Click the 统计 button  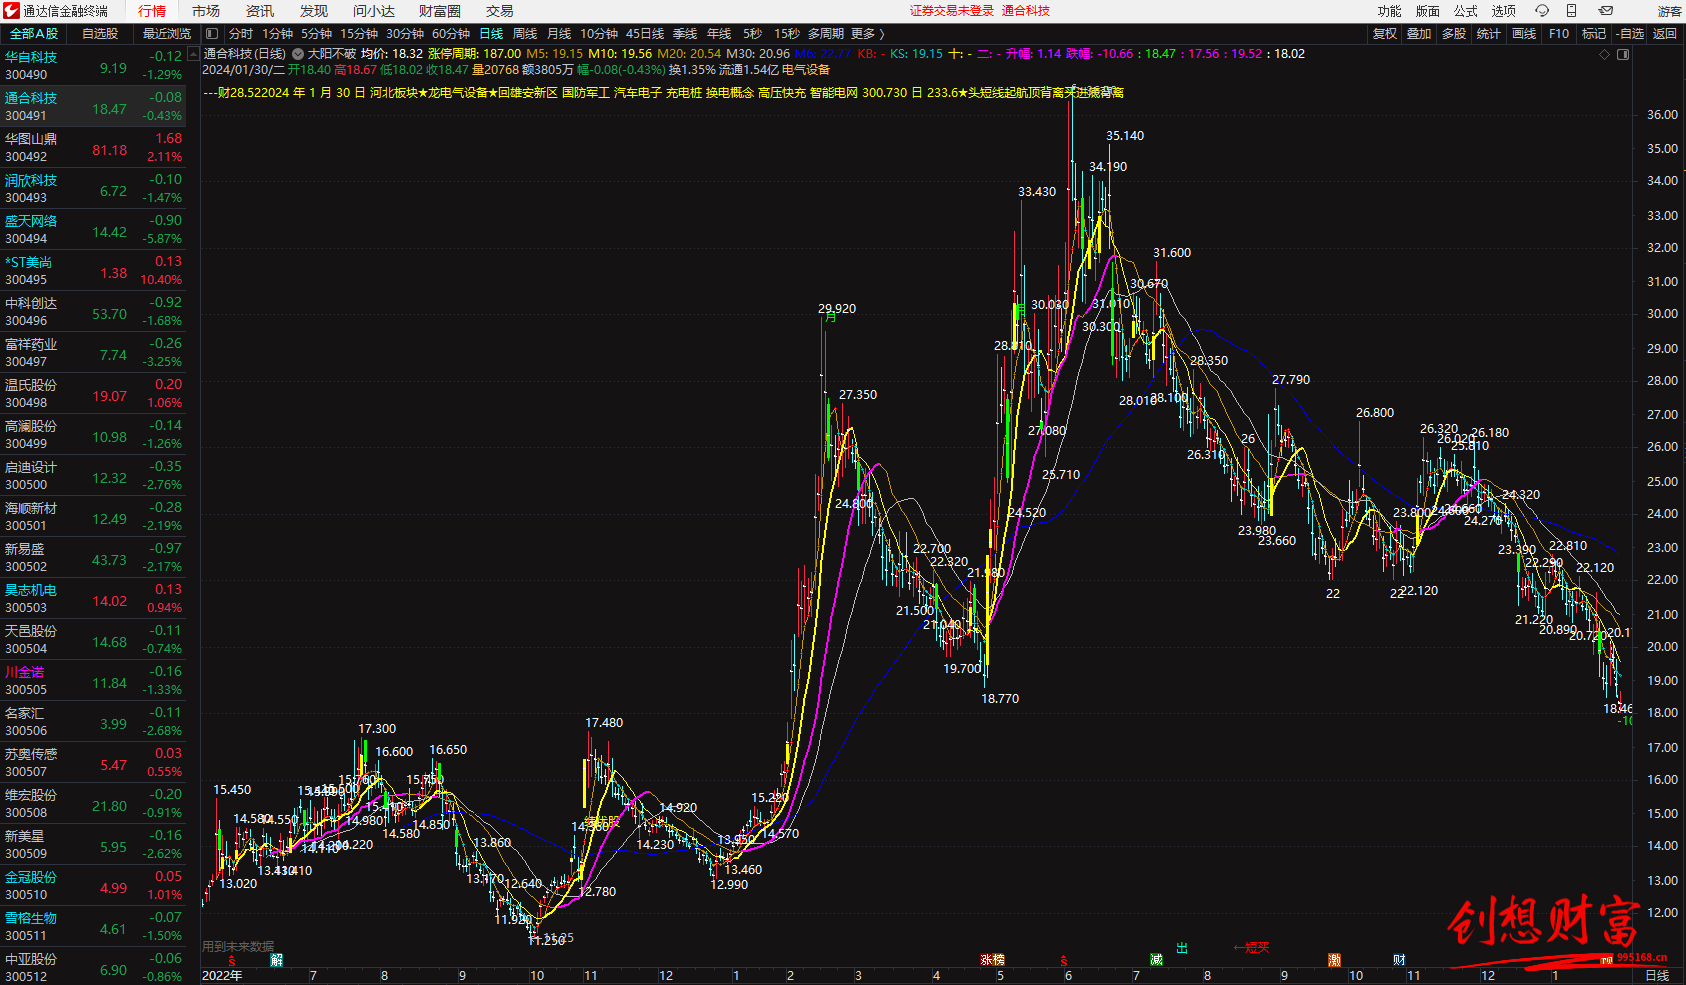point(1489,34)
